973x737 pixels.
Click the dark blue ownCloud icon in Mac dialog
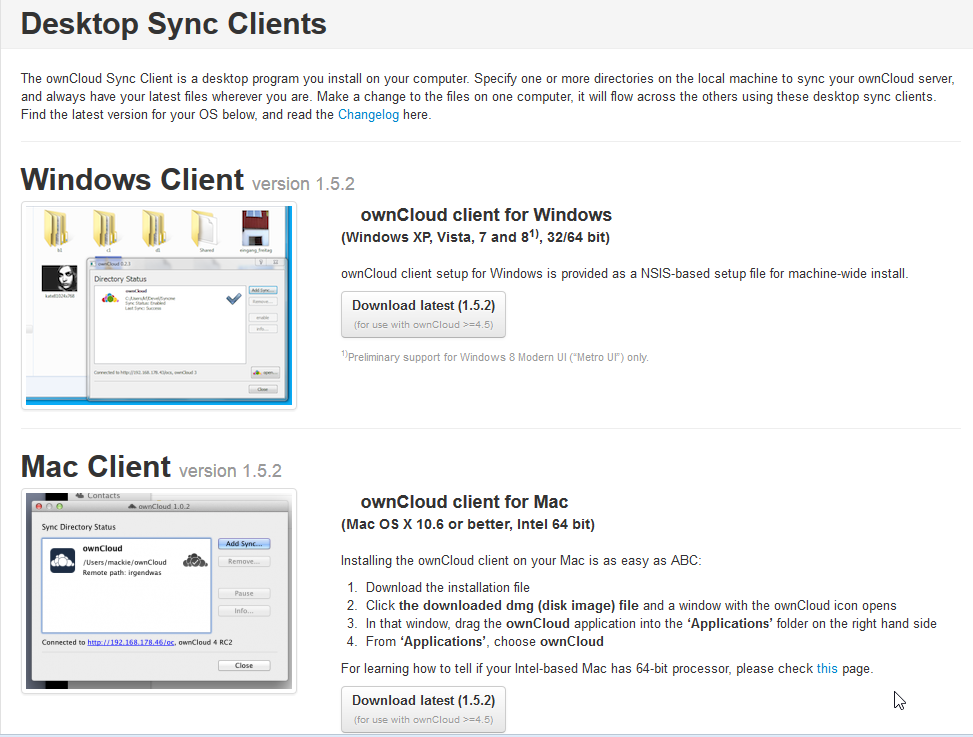click(x=62, y=561)
